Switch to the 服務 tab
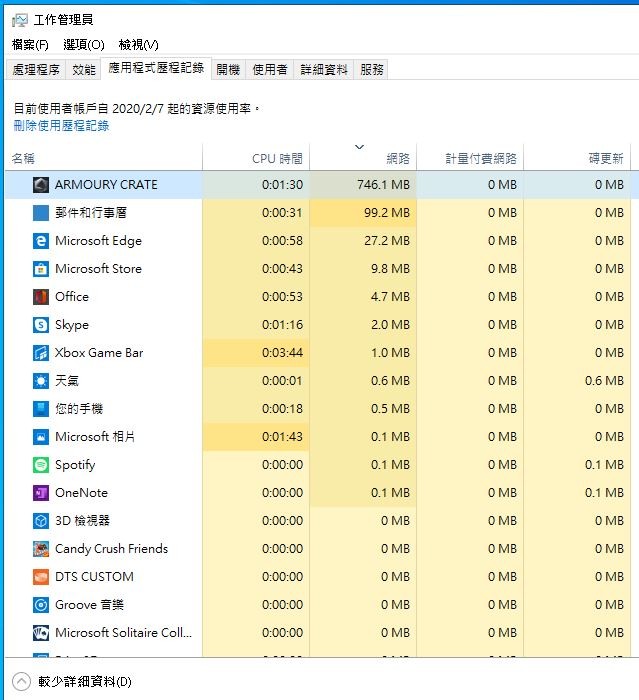 tap(371, 70)
